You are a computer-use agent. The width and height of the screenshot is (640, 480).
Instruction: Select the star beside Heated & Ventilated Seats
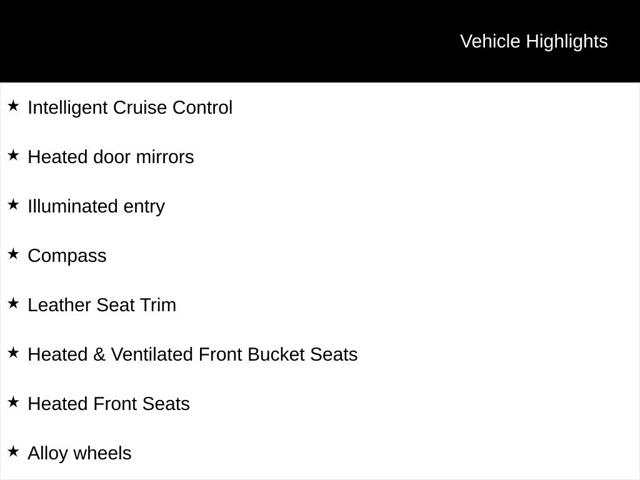pyautogui.click(x=13, y=352)
